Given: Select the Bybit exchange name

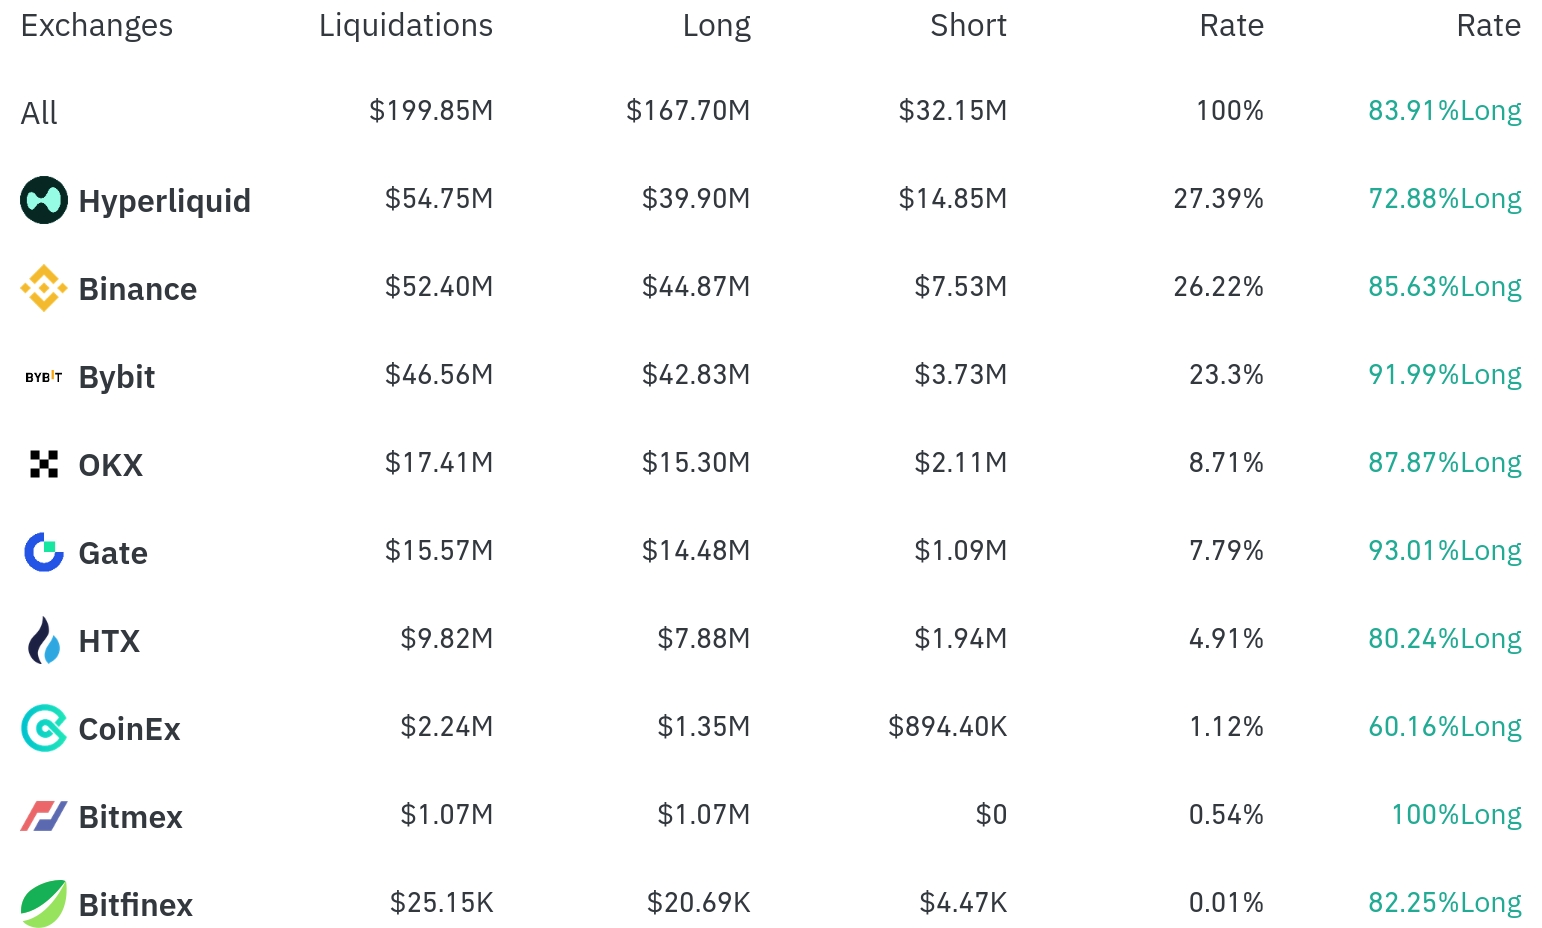Looking at the screenshot, I should click(116, 377).
